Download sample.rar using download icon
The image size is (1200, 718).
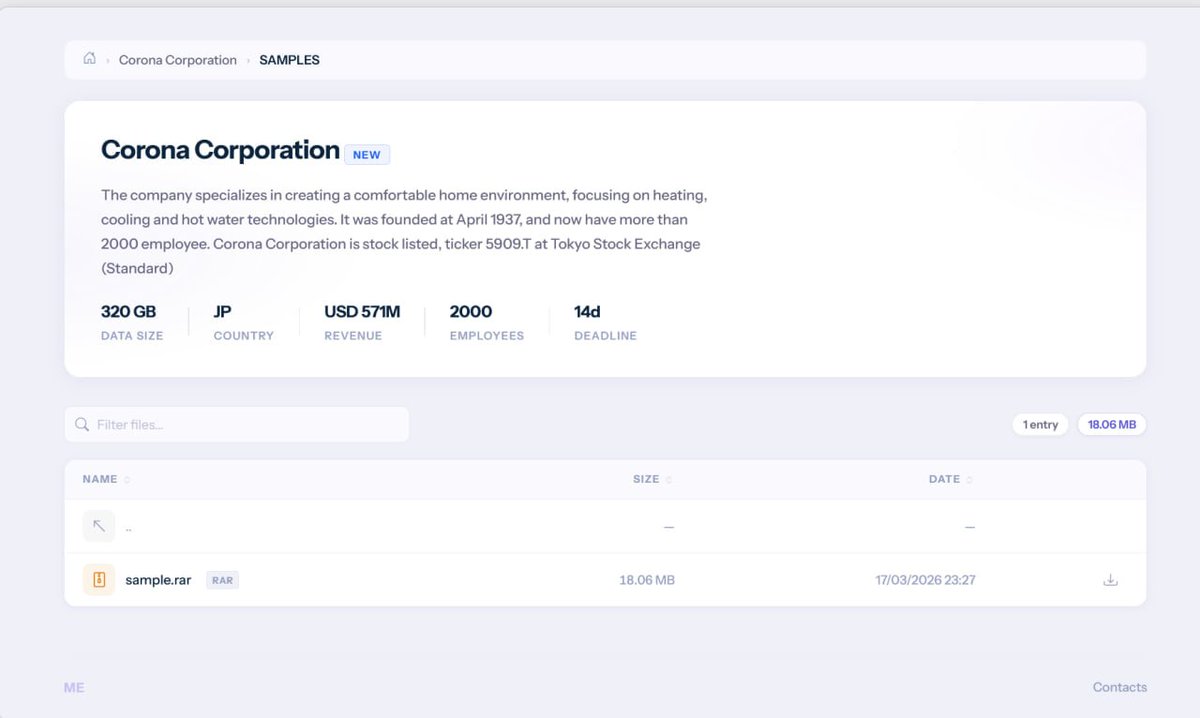1110,580
